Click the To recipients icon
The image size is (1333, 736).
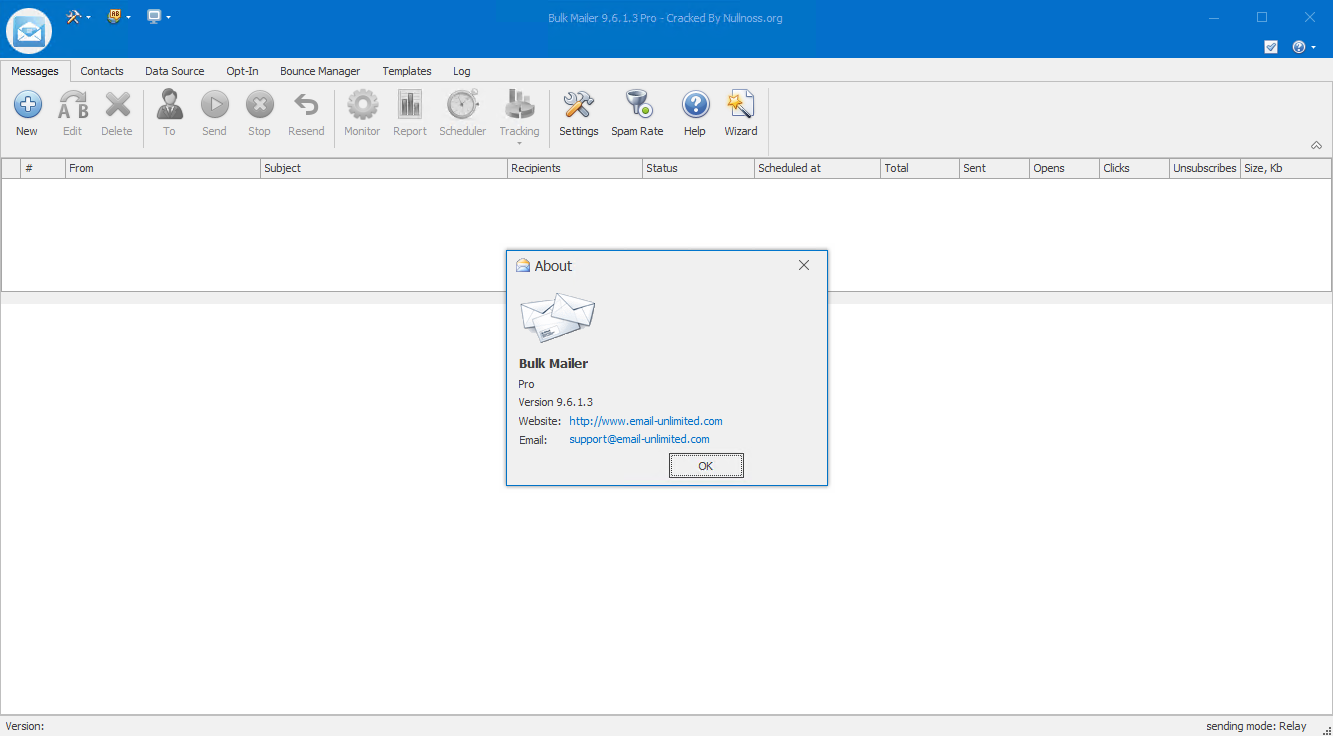click(x=169, y=104)
